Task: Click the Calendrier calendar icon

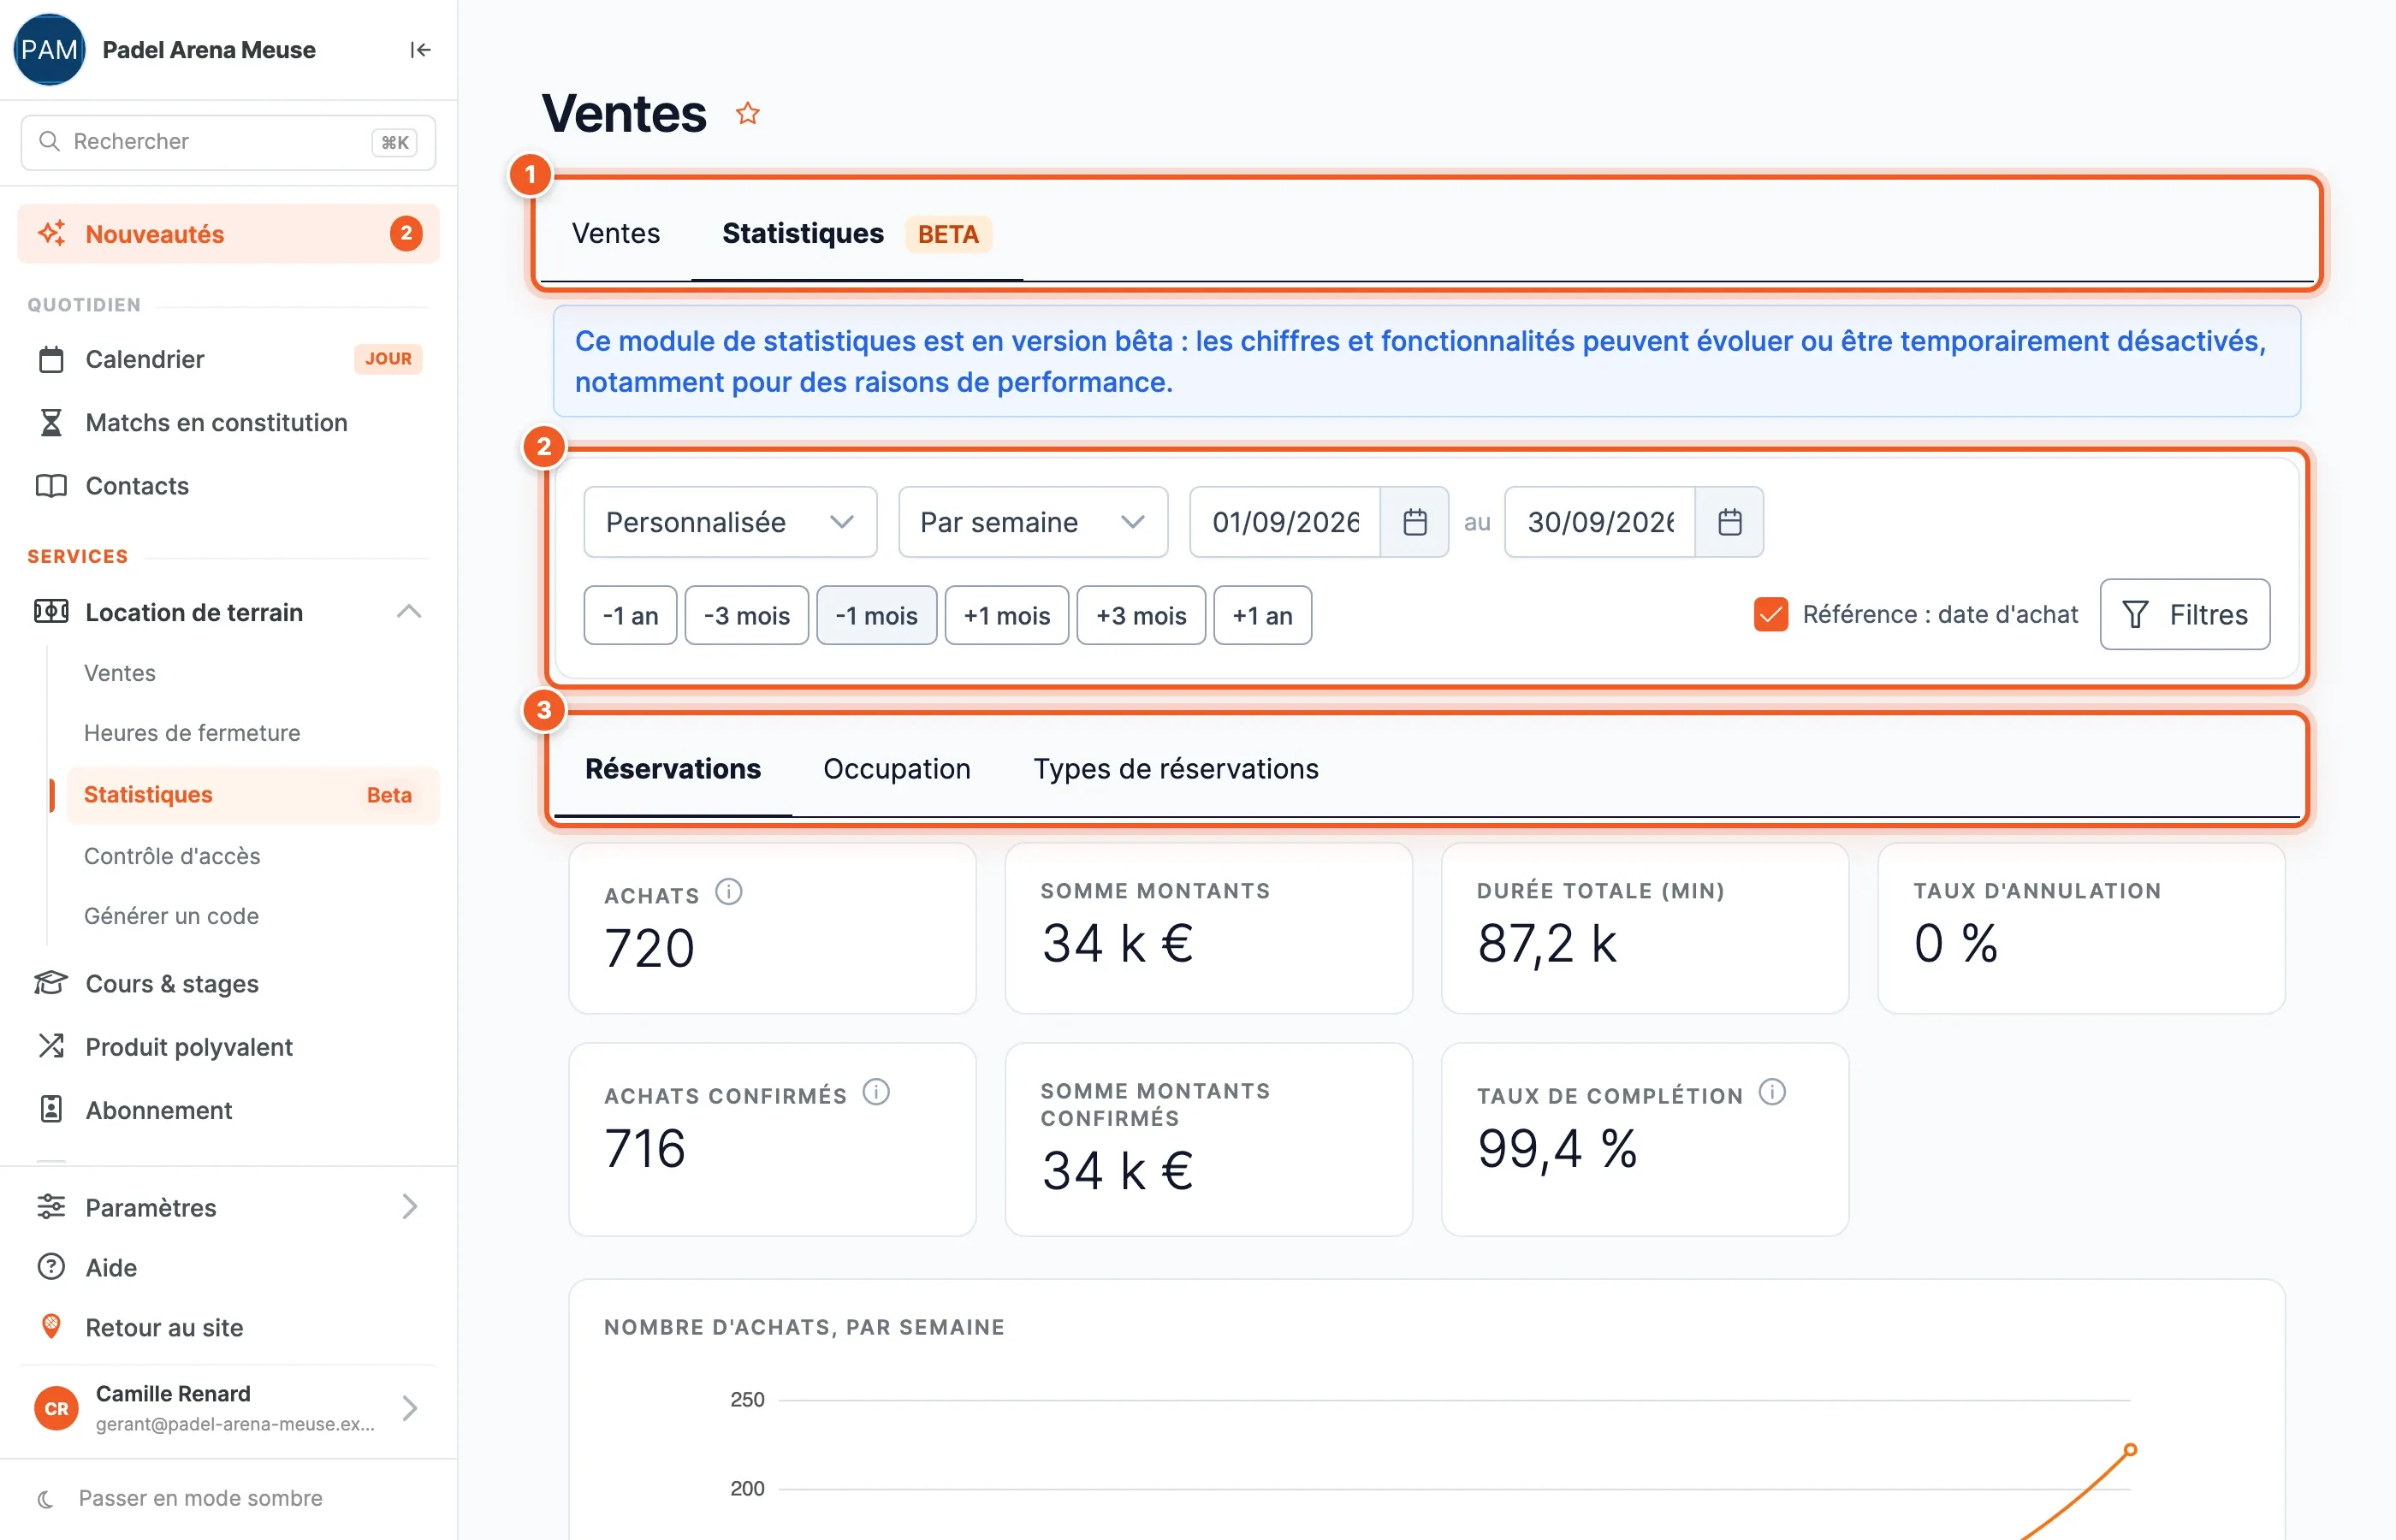Action: pyautogui.click(x=51, y=359)
